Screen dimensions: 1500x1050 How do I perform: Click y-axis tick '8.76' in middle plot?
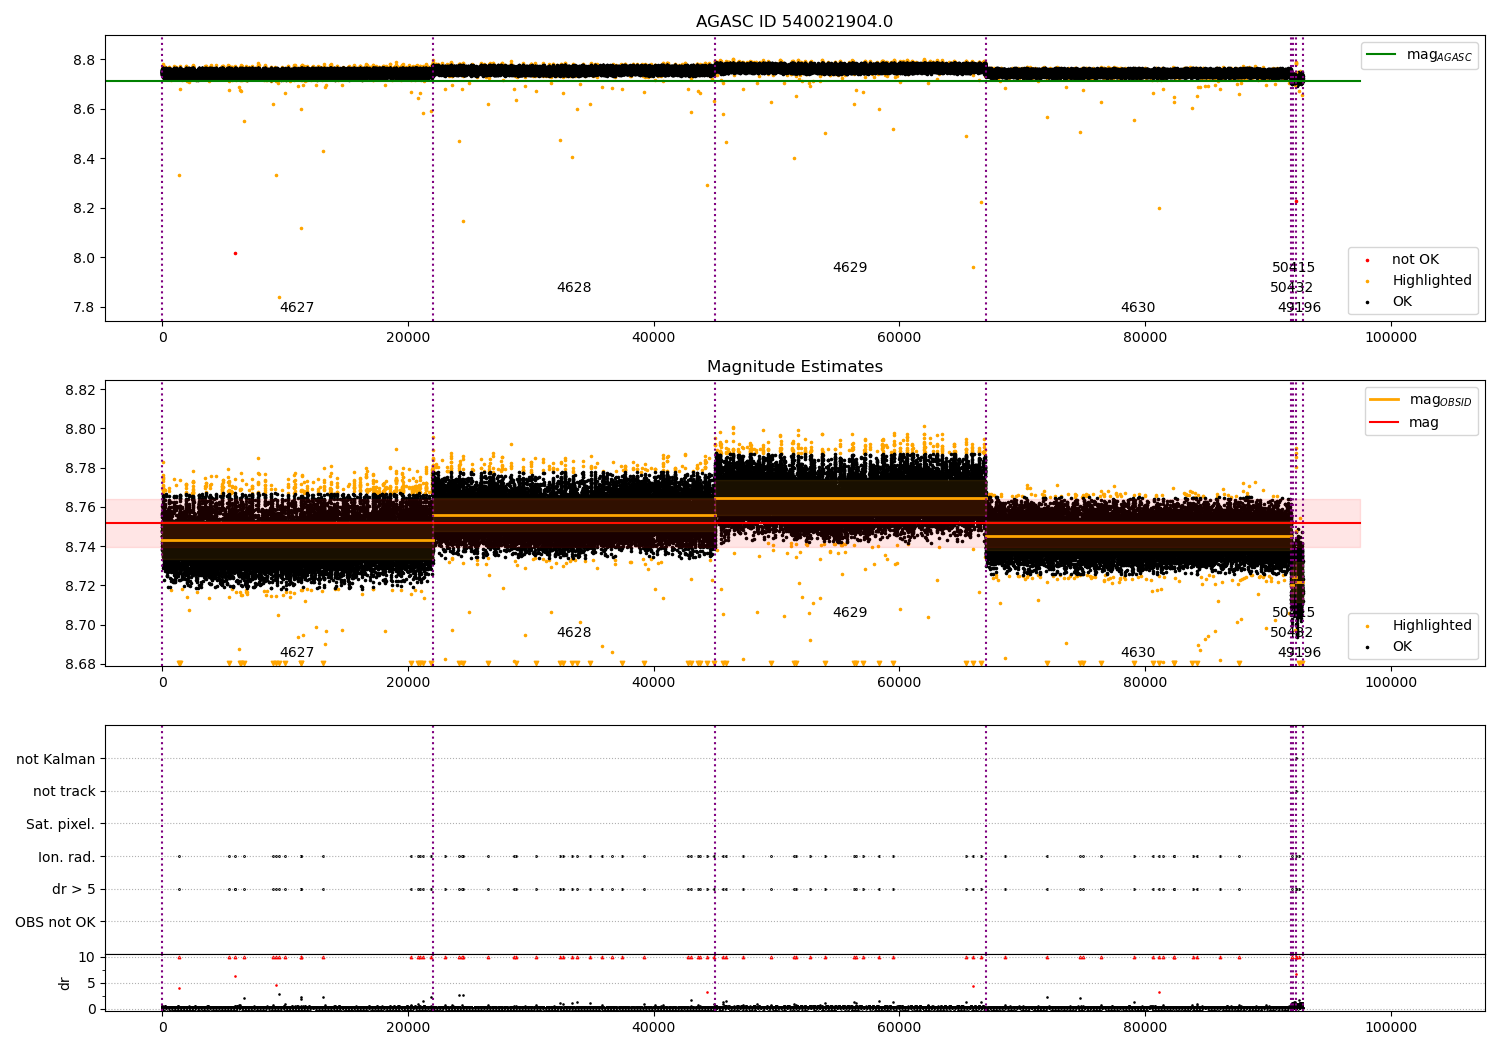(x=81, y=507)
